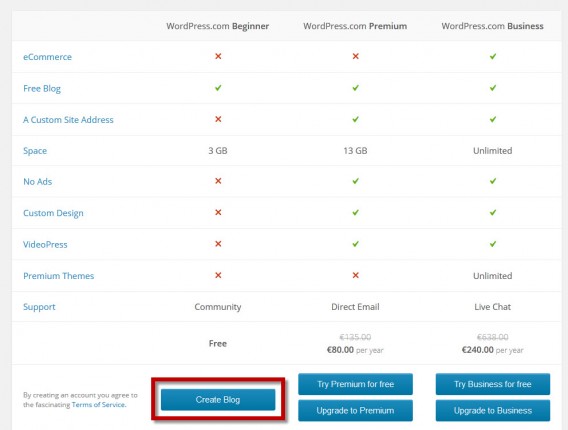Click VideoPress check under Business
The height and width of the screenshot is (430, 568).
pyautogui.click(x=493, y=244)
